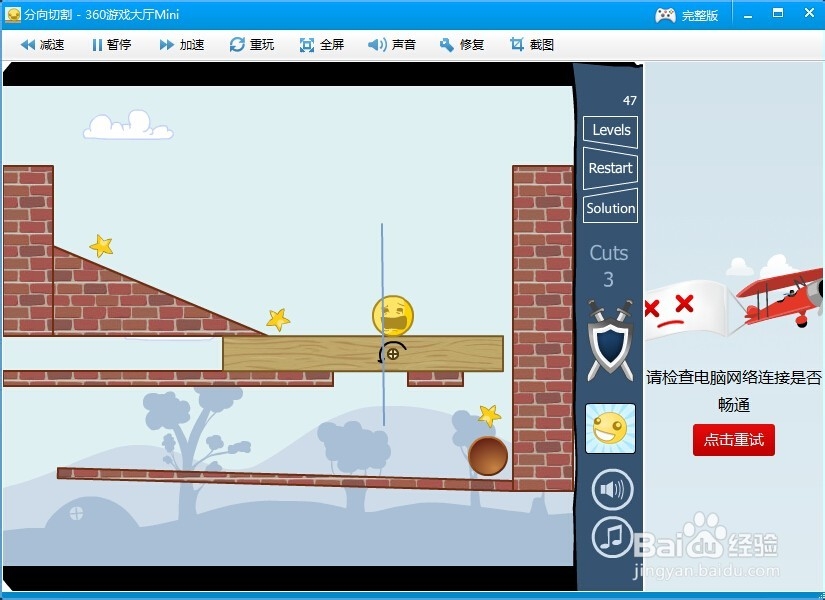Click the 360 game hall app icon

[x=12, y=14]
